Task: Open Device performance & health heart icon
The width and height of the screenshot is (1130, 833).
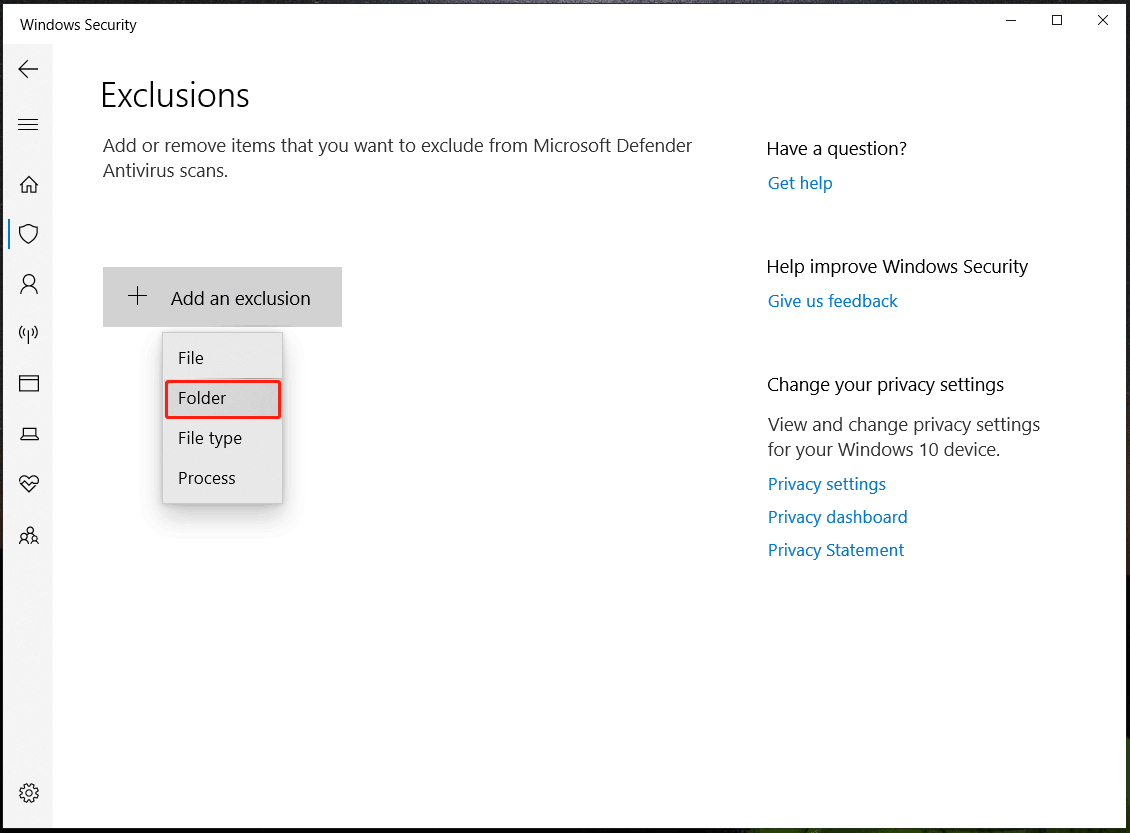Action: pos(29,484)
